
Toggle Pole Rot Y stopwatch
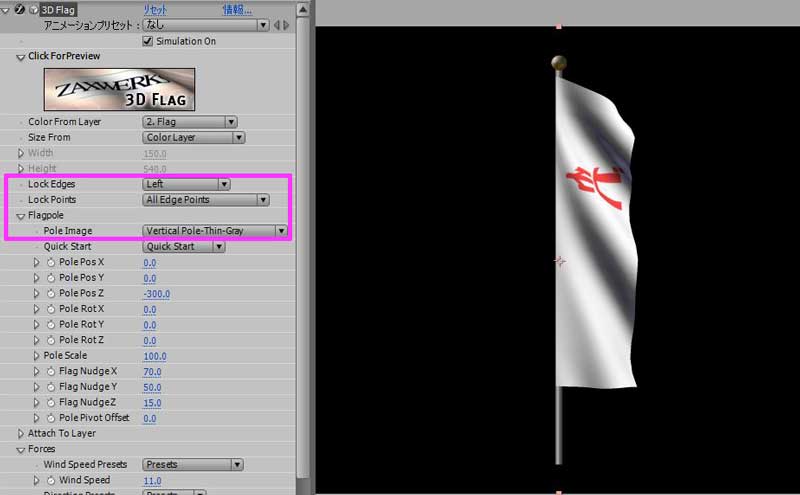point(51,325)
